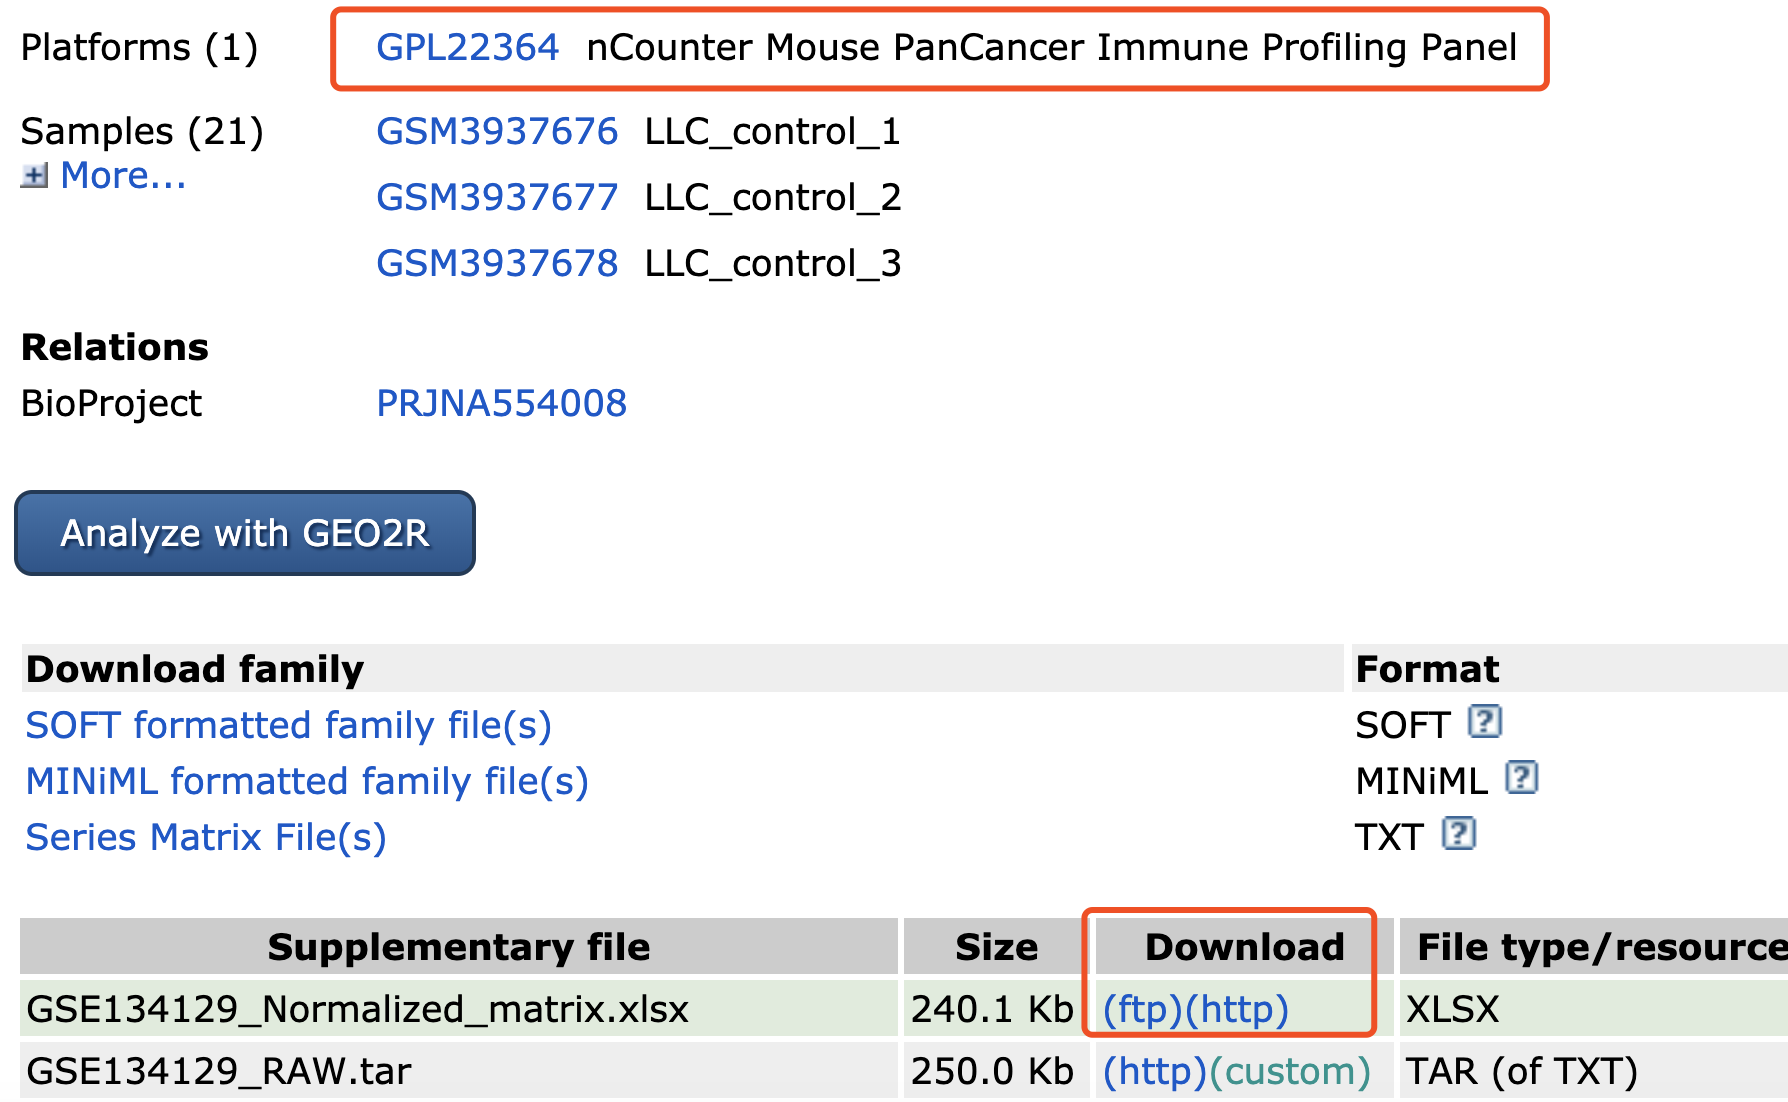Open sample GSM3937676
The image size is (1788, 1102).
(x=497, y=131)
